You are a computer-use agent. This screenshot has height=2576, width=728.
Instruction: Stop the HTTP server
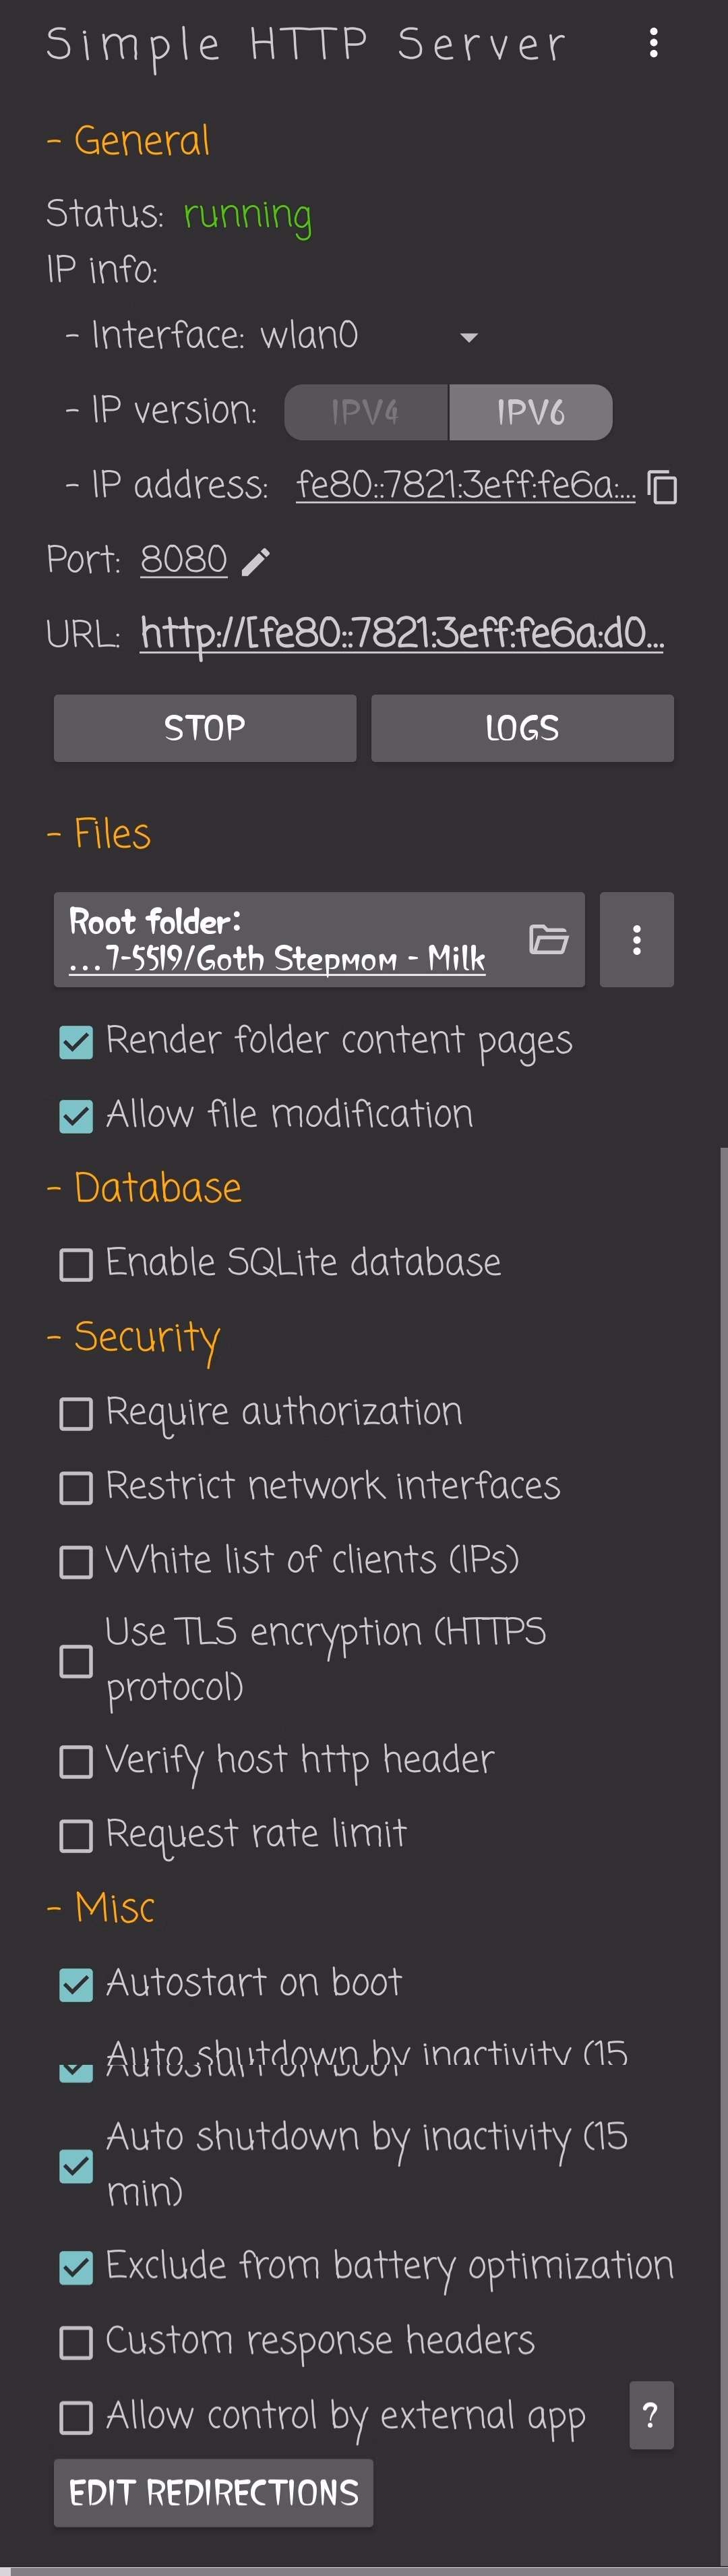coord(205,728)
